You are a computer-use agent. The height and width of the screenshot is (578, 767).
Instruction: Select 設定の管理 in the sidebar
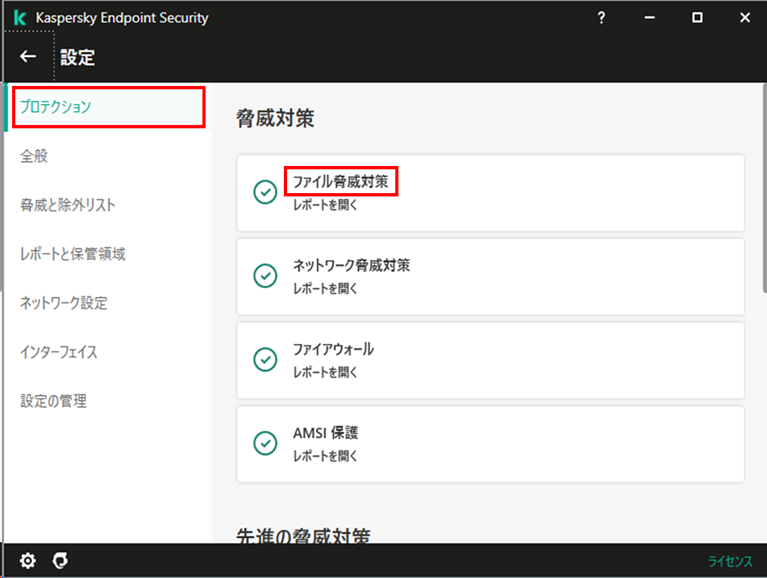[53, 401]
